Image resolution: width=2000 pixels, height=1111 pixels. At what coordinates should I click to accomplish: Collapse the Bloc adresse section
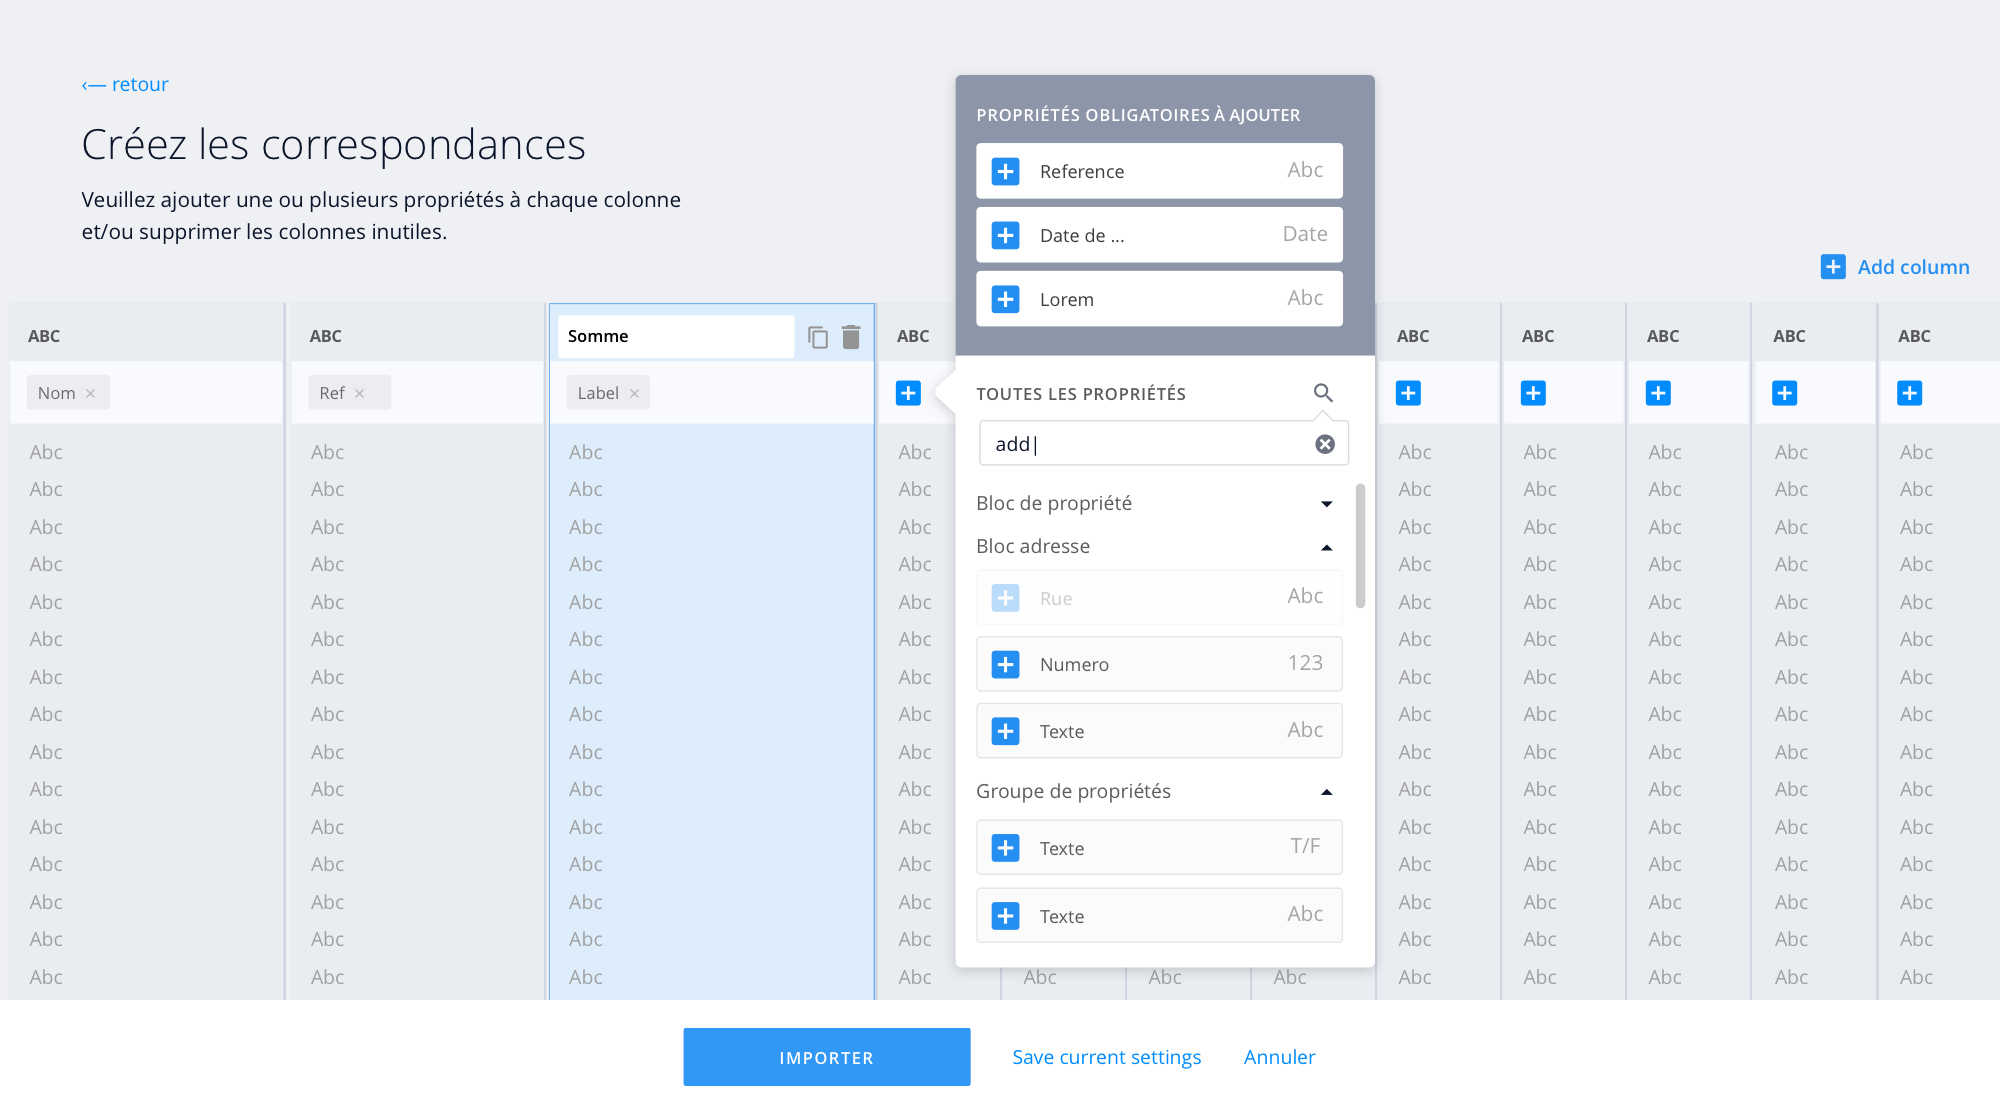coord(1326,547)
